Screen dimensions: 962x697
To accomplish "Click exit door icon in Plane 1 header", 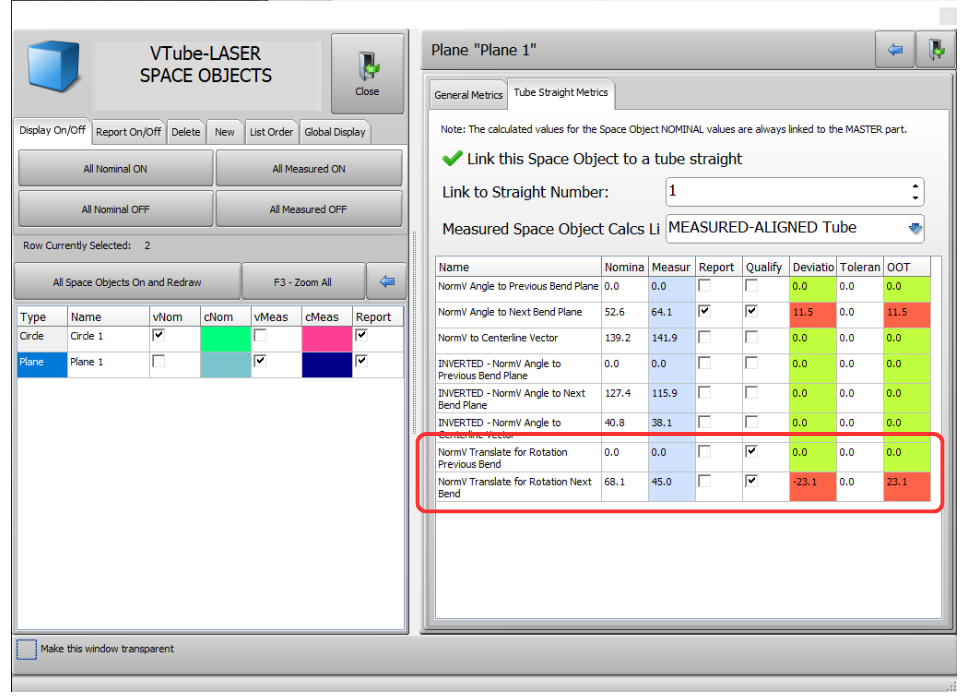I will (935, 50).
